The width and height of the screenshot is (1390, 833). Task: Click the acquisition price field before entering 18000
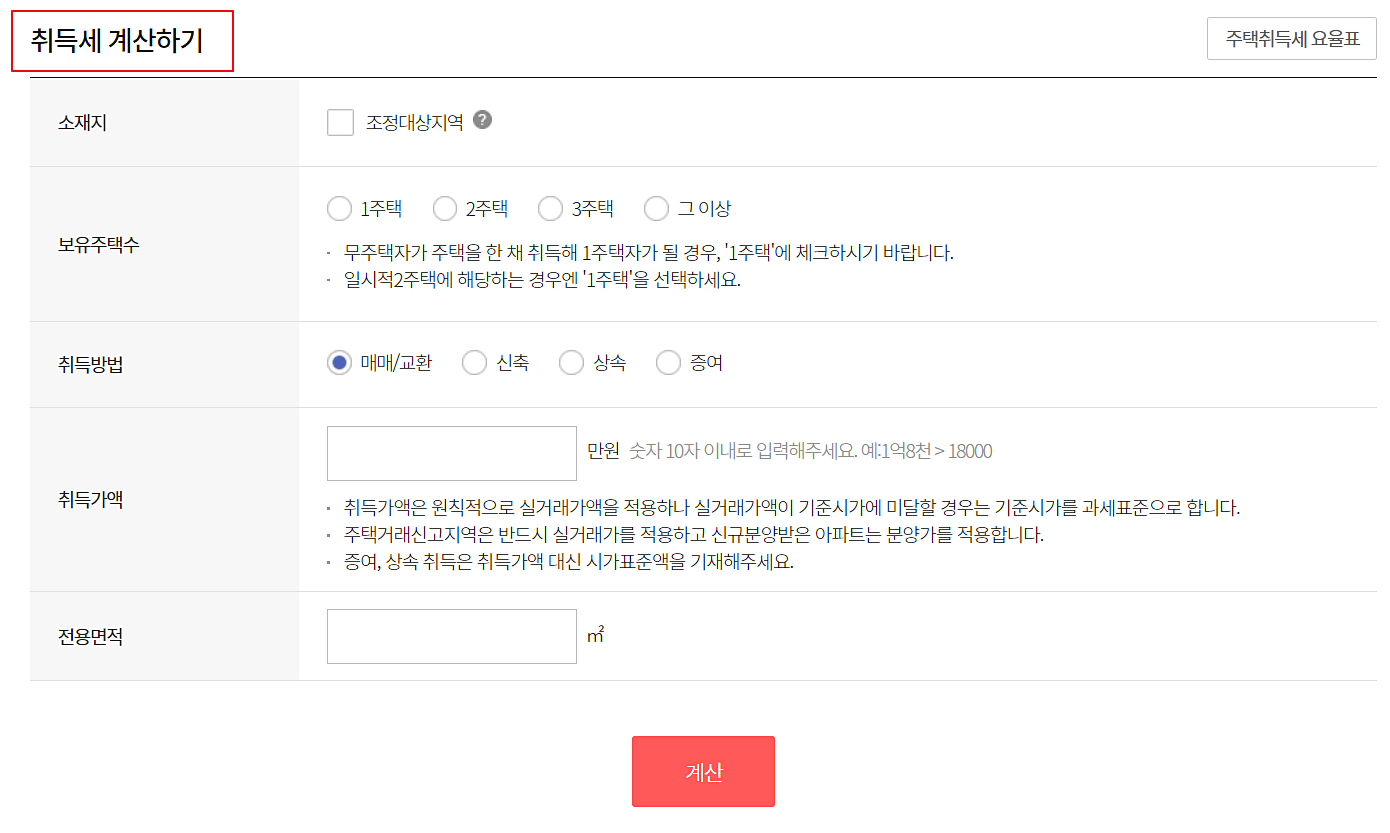point(451,452)
